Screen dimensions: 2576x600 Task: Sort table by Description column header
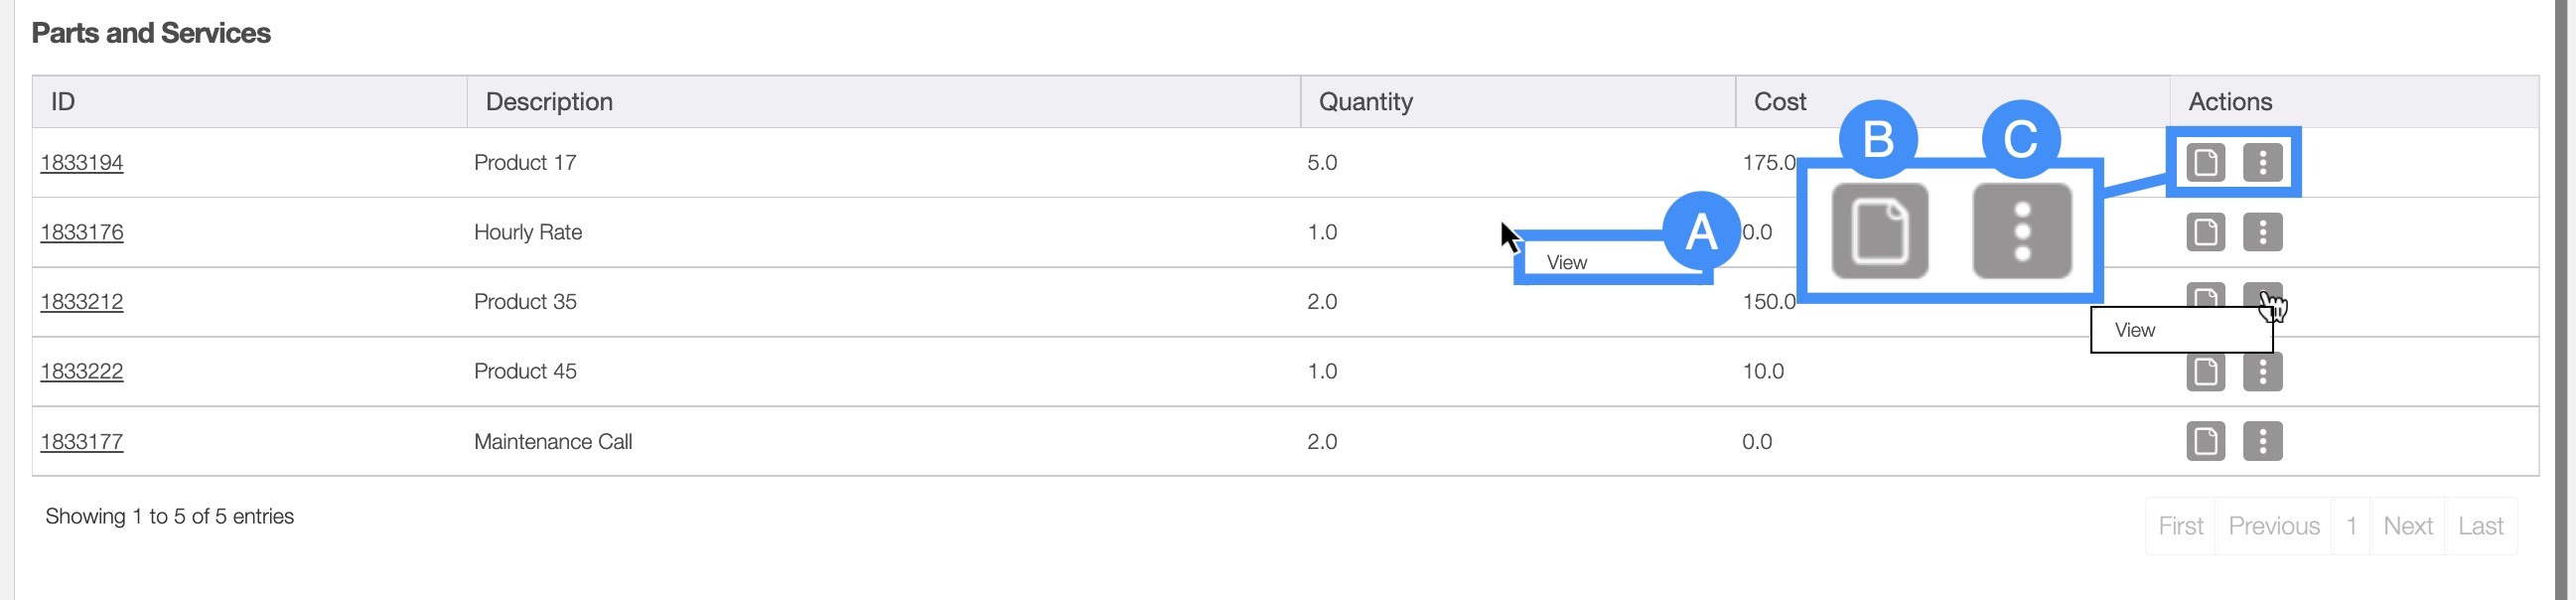[549, 101]
